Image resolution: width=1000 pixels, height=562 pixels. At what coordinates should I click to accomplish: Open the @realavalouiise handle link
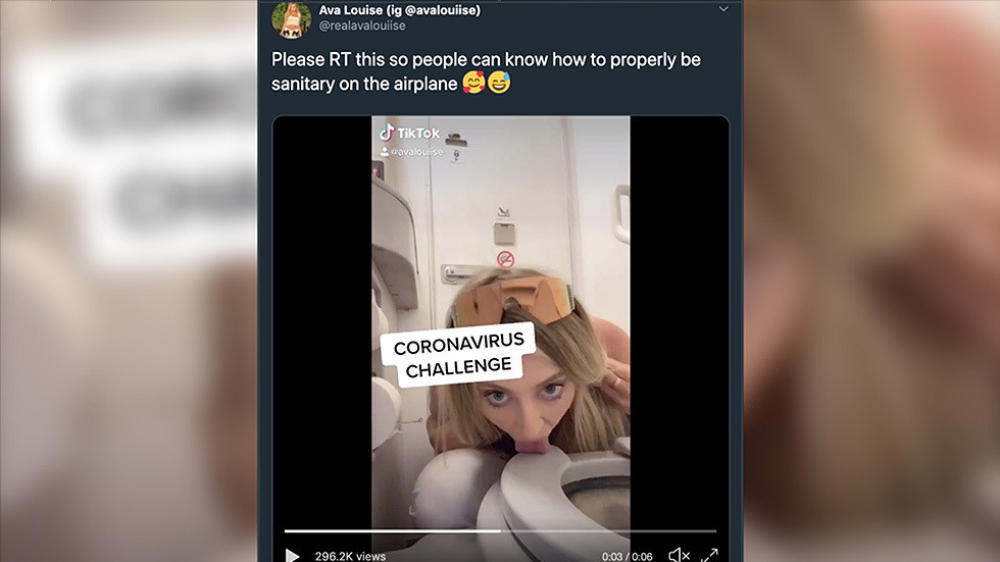(x=362, y=26)
